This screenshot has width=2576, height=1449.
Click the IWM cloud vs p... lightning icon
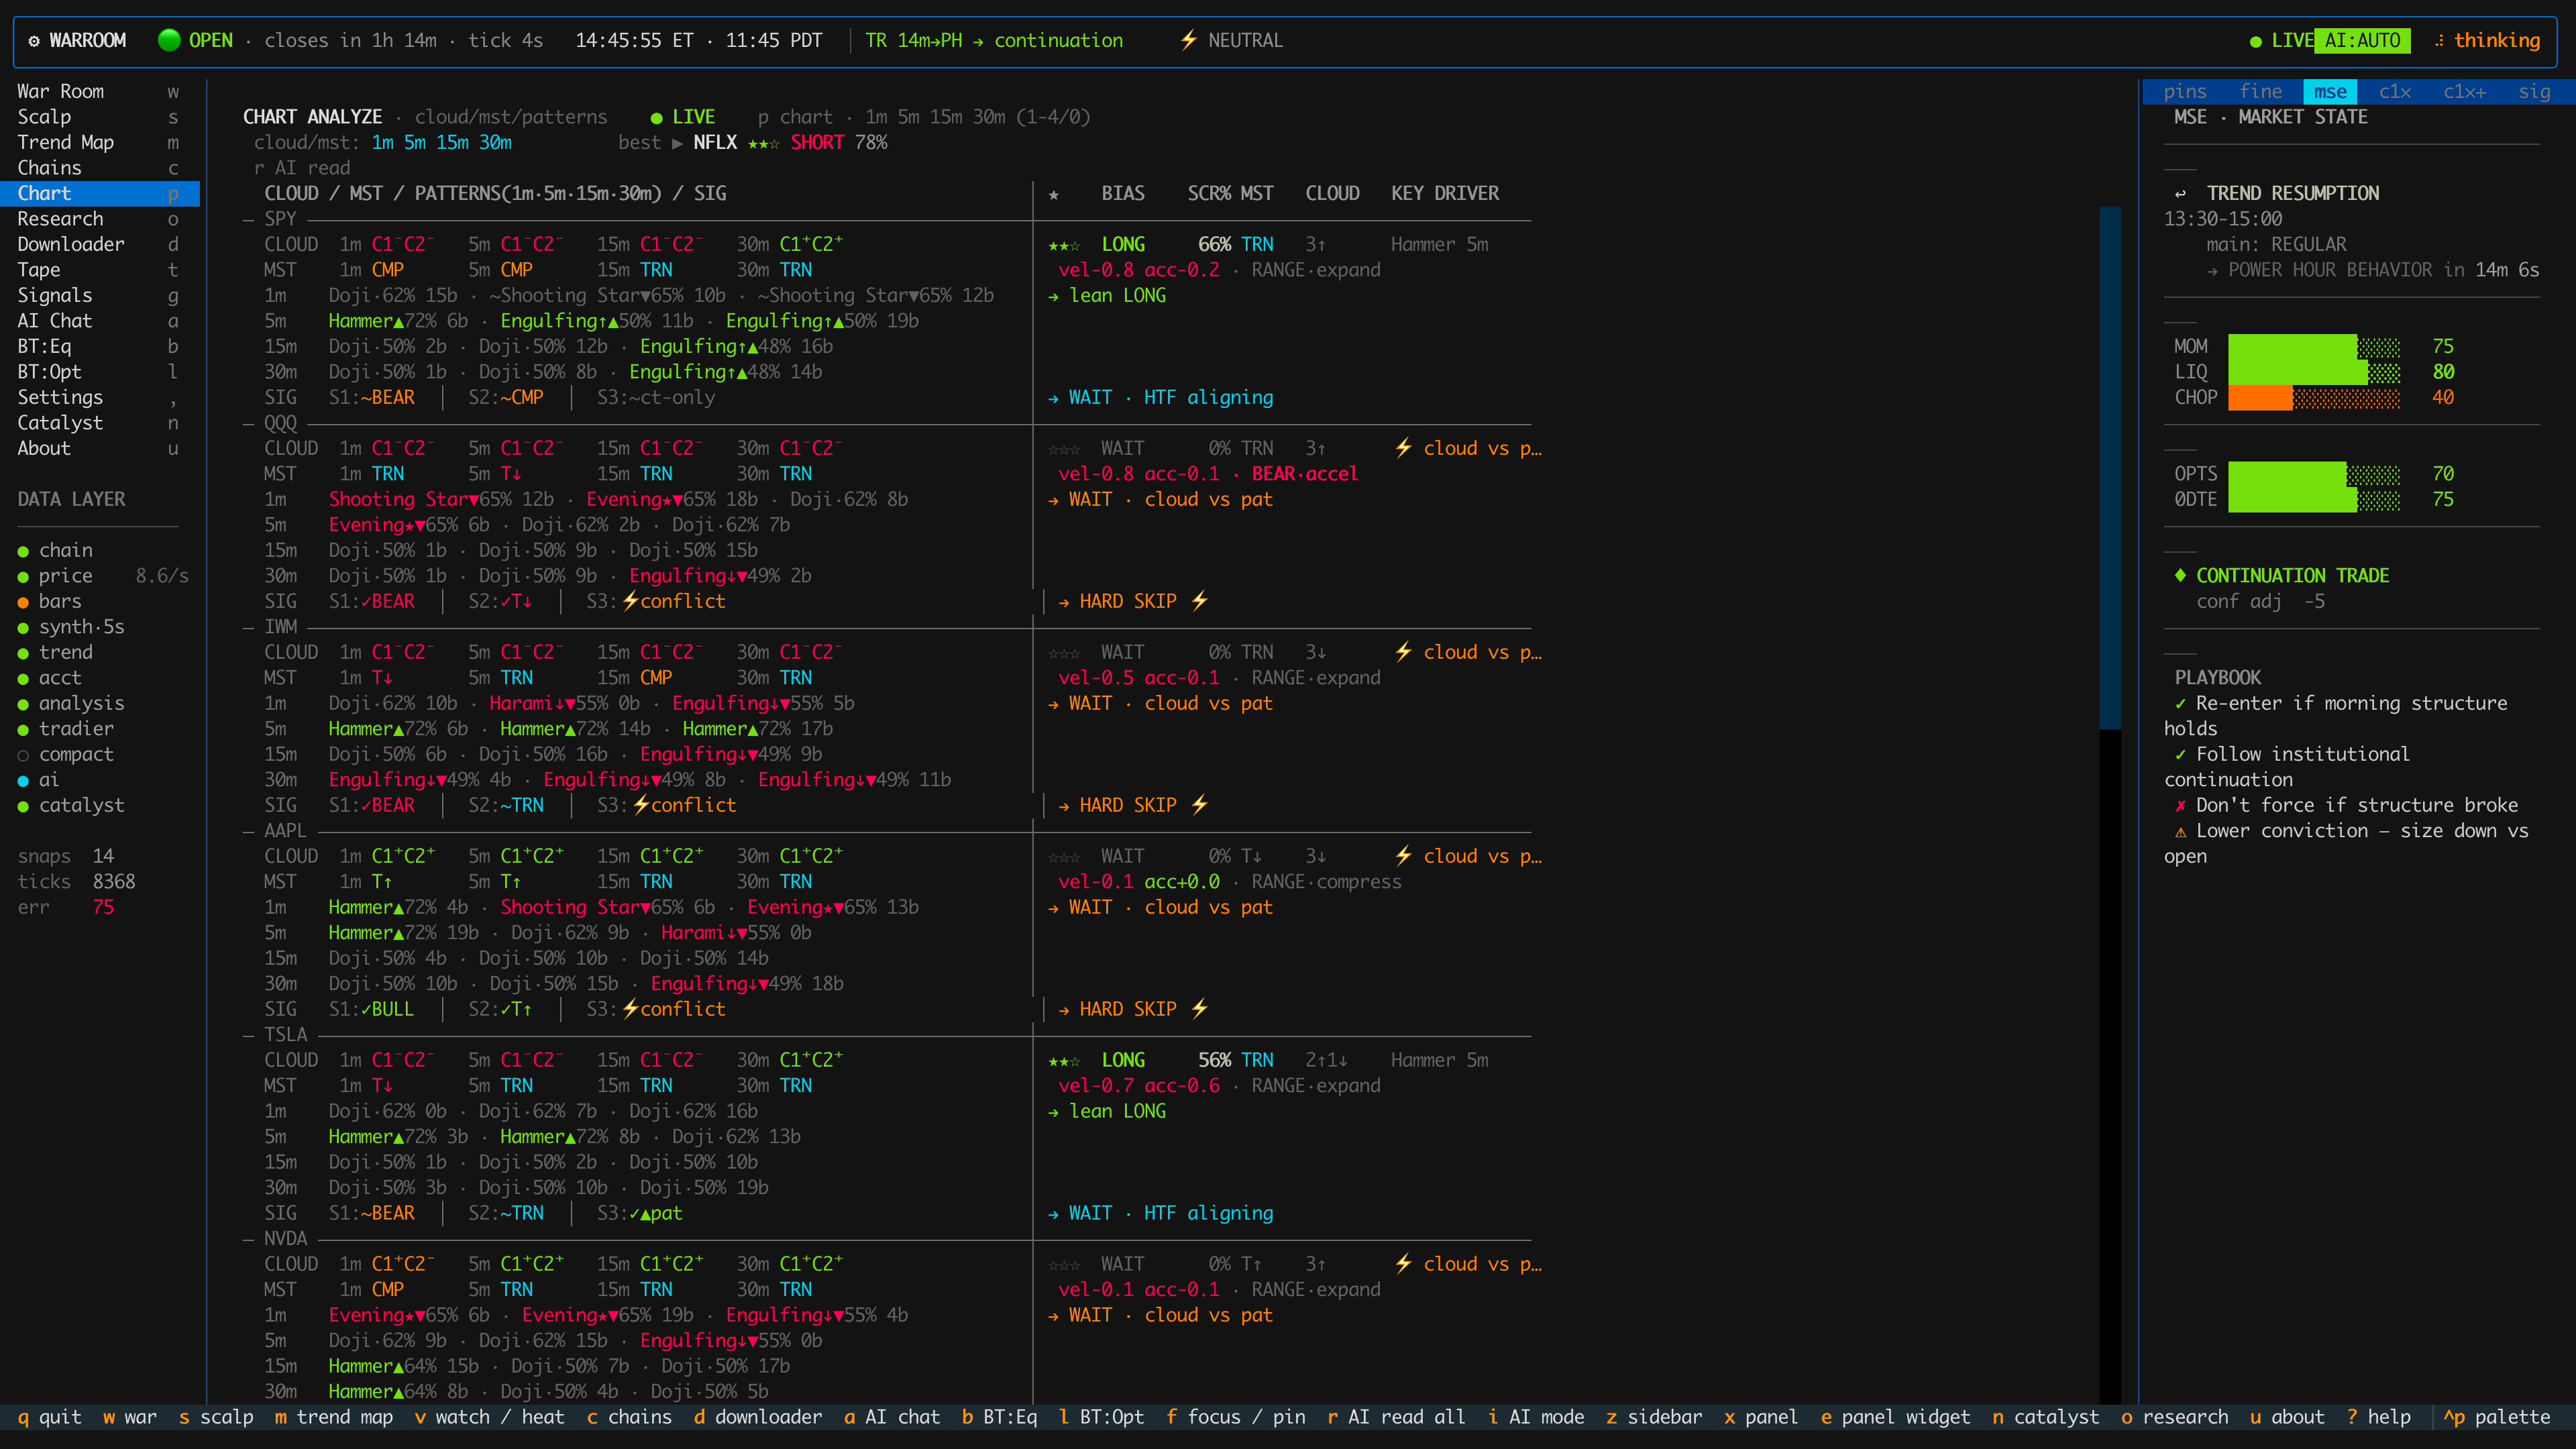point(1403,653)
